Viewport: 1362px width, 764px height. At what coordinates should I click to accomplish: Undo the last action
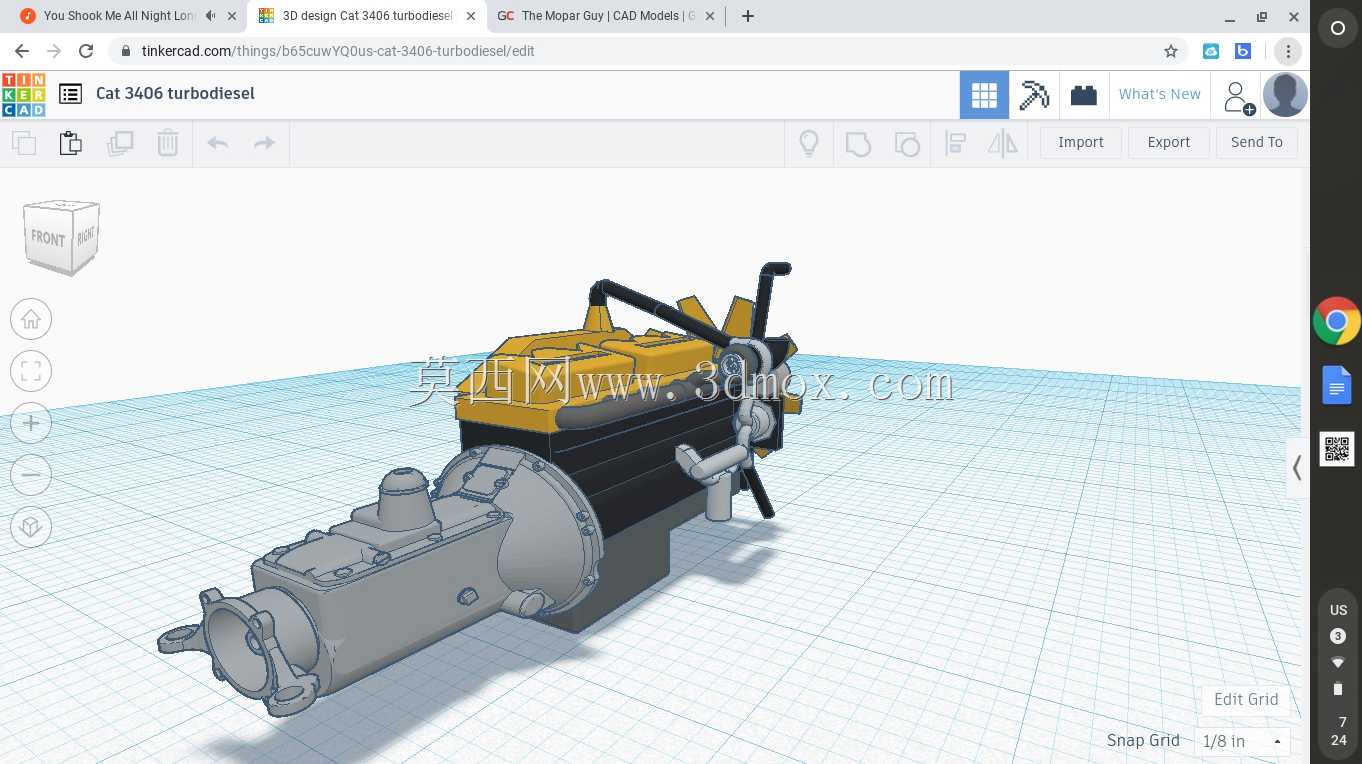[x=217, y=143]
